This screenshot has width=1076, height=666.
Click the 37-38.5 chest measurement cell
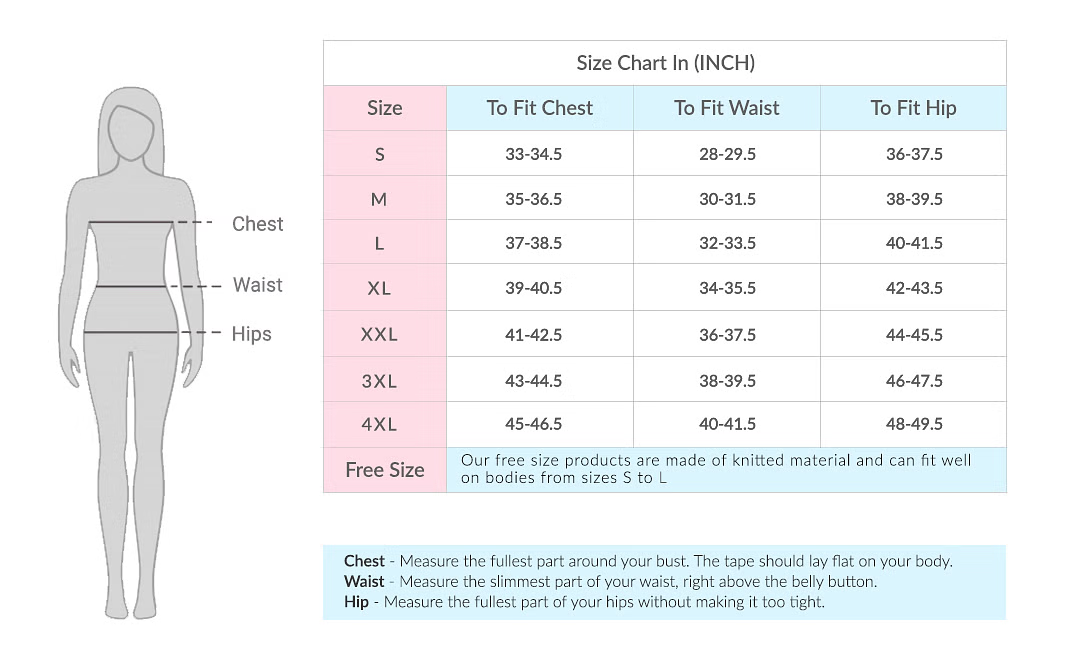click(533, 243)
